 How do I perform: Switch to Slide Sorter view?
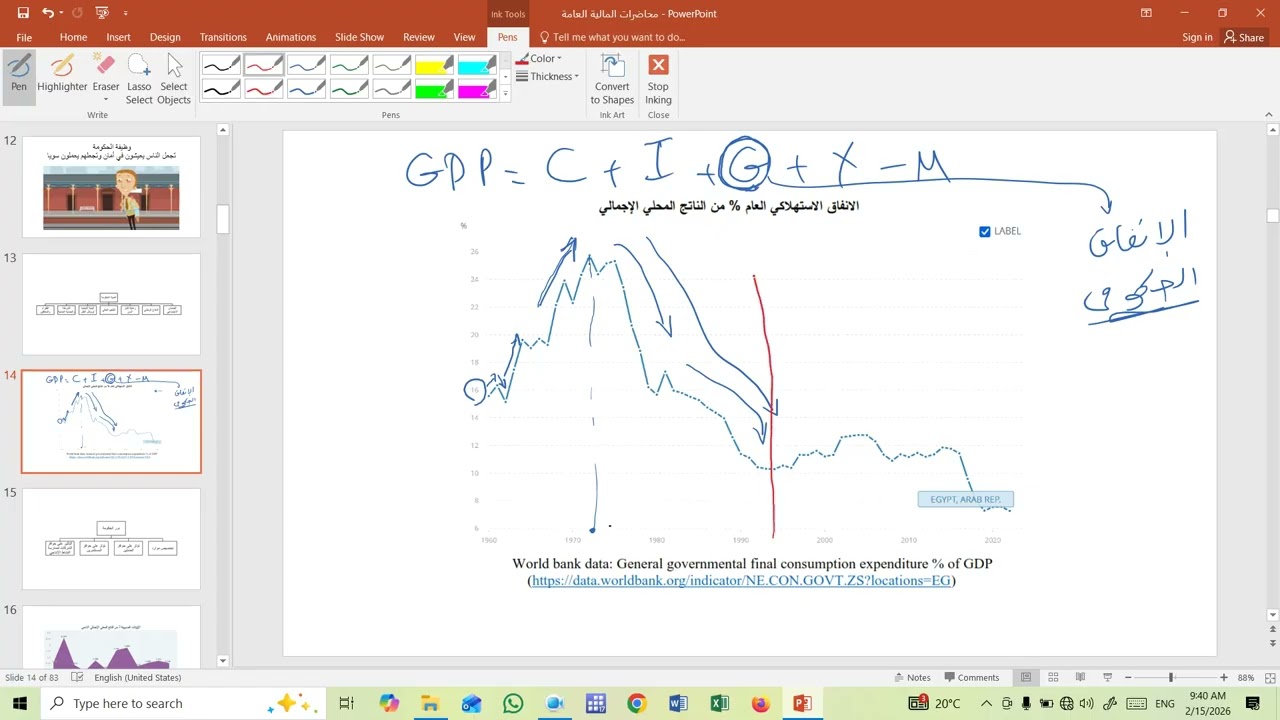pyautogui.click(x=1052, y=677)
